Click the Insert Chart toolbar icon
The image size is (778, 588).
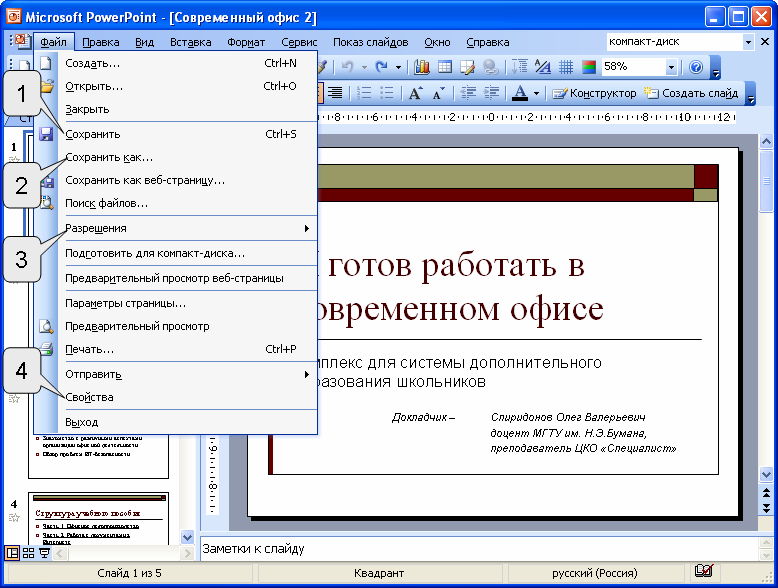coord(422,67)
